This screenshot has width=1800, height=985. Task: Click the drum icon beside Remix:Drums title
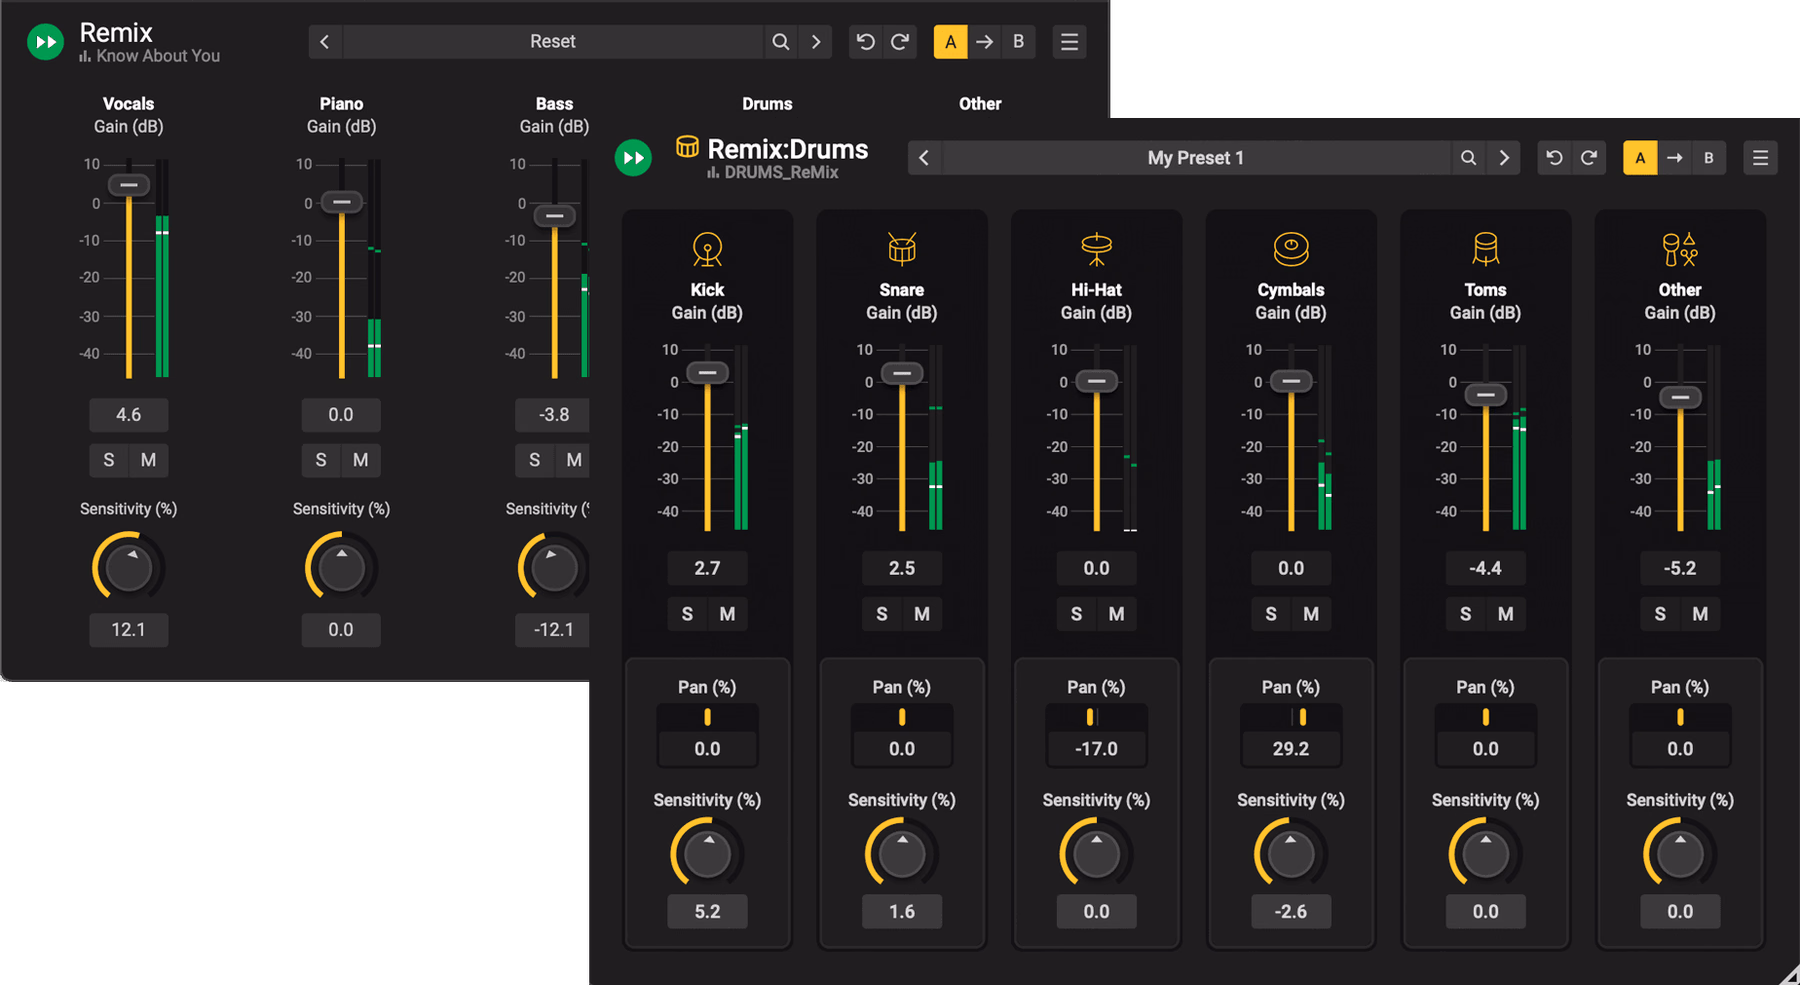click(687, 147)
